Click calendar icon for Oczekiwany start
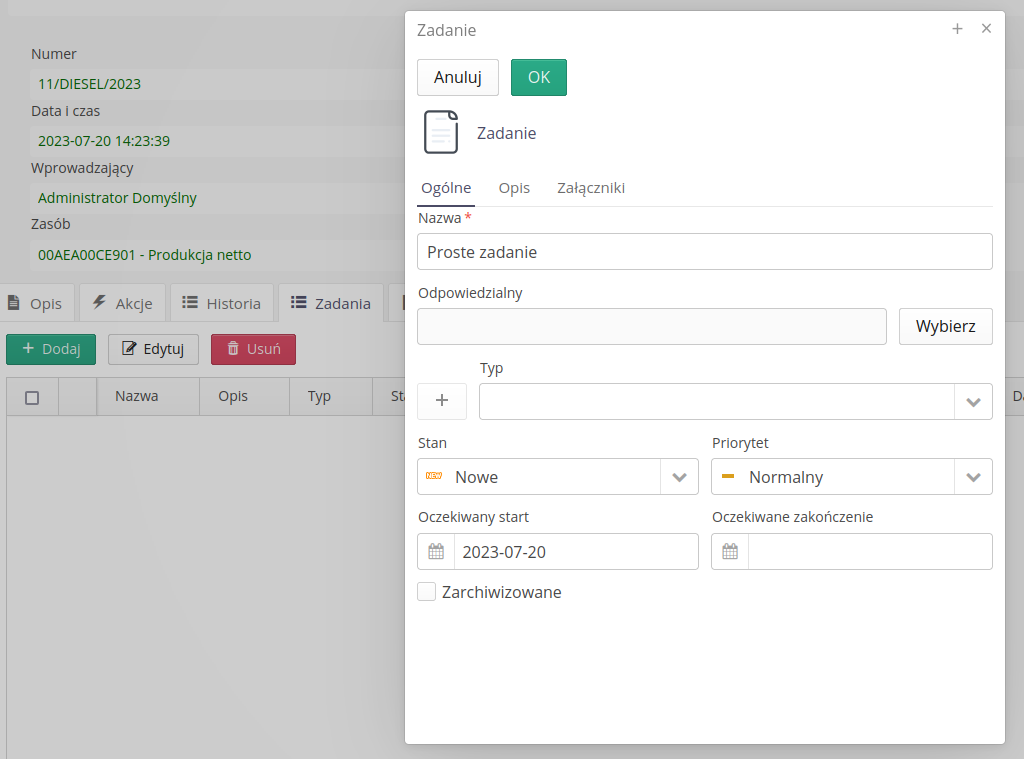 436,552
